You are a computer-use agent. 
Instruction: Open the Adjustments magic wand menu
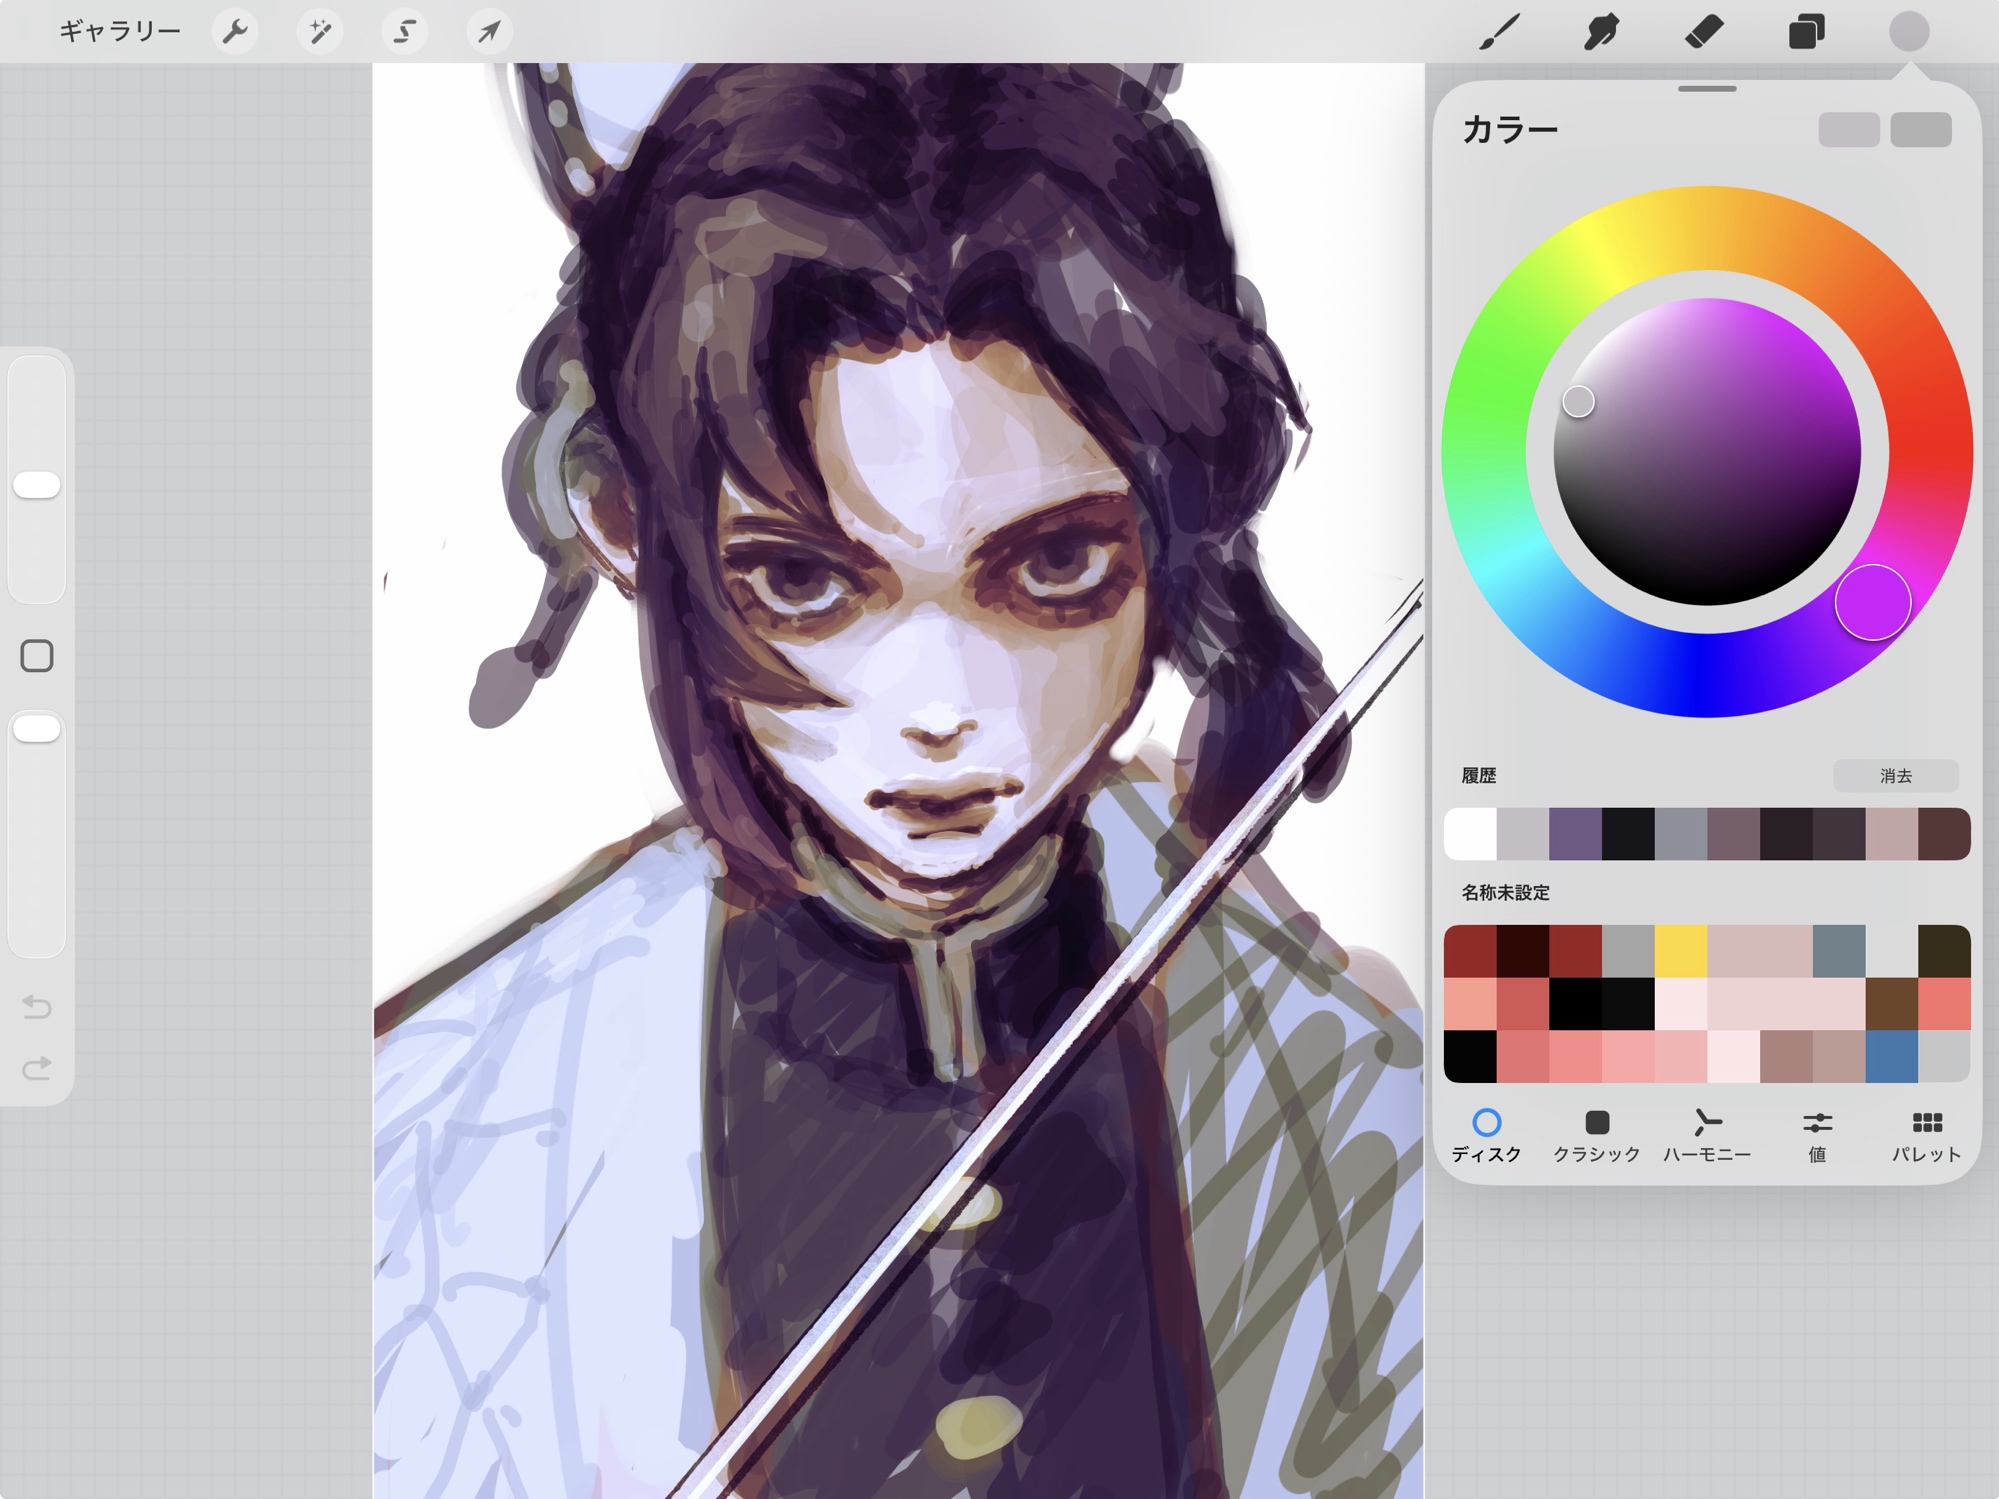(x=320, y=32)
